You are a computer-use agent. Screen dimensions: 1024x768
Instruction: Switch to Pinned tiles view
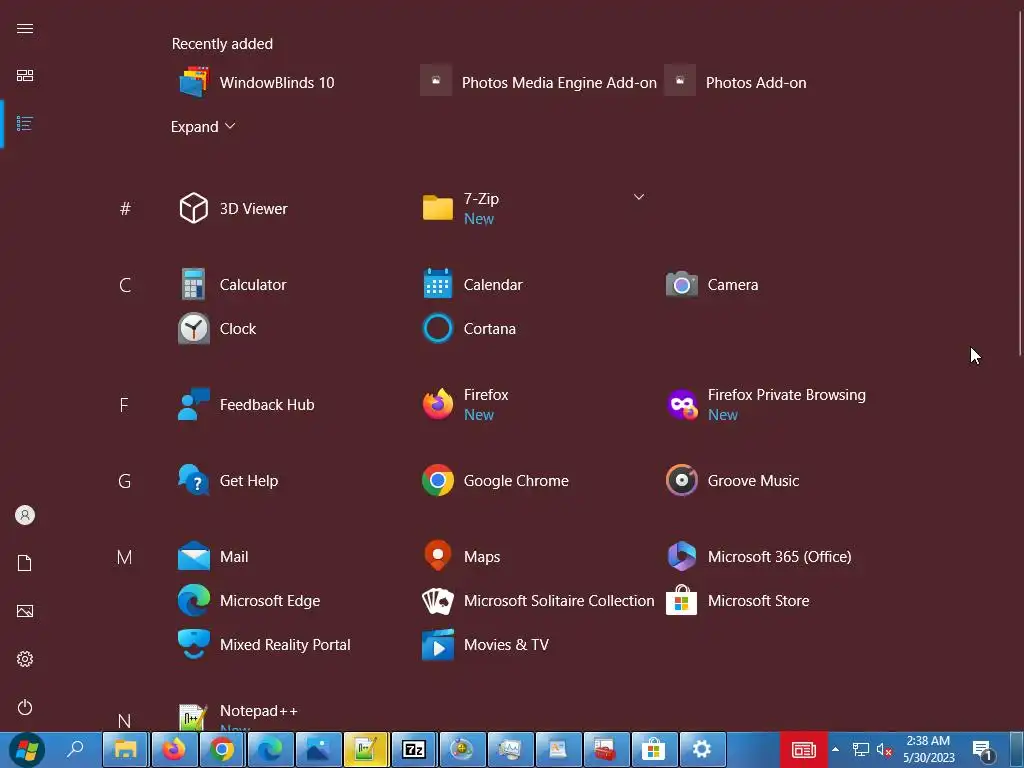click(25, 76)
